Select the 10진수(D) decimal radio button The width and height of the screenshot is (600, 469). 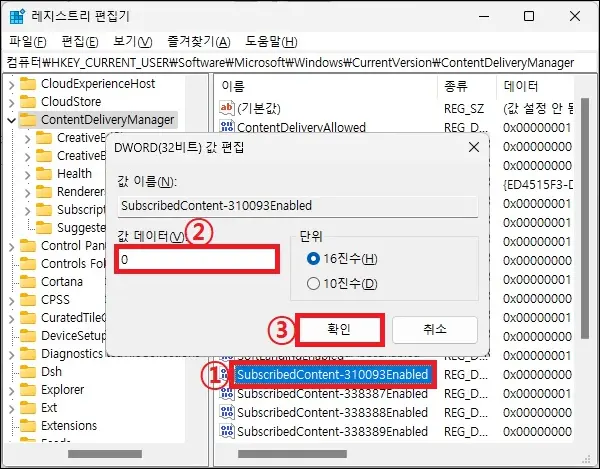313,283
